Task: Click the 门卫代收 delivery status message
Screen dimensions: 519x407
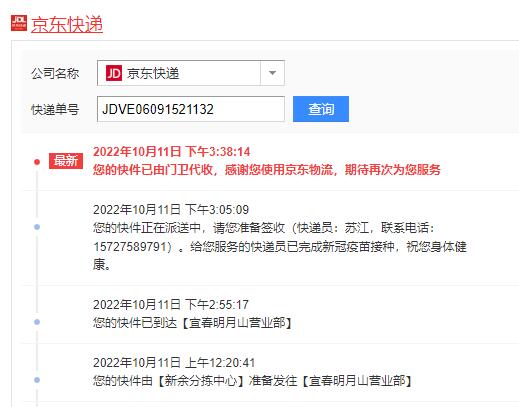Action: coord(267,170)
